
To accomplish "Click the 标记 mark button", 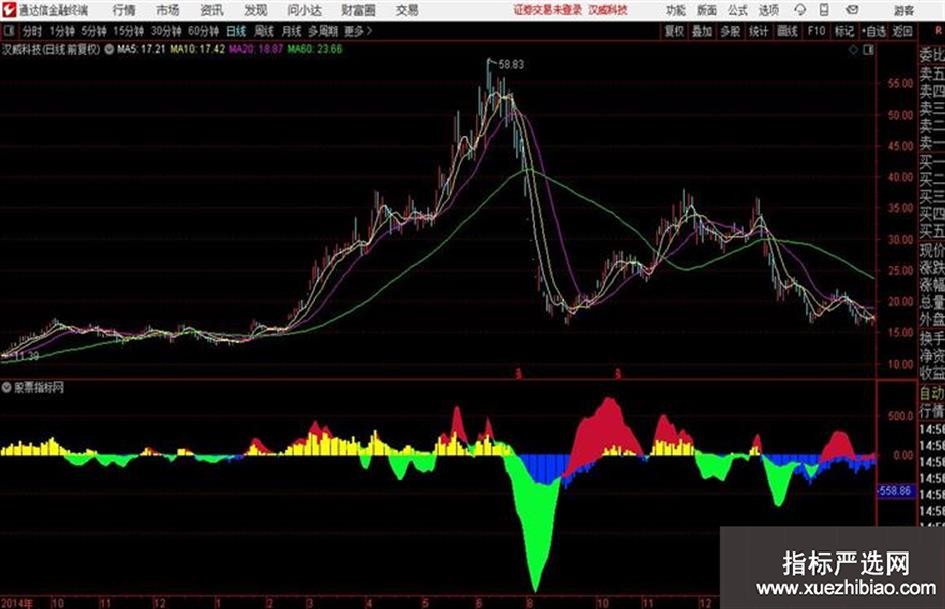I will pos(844,31).
